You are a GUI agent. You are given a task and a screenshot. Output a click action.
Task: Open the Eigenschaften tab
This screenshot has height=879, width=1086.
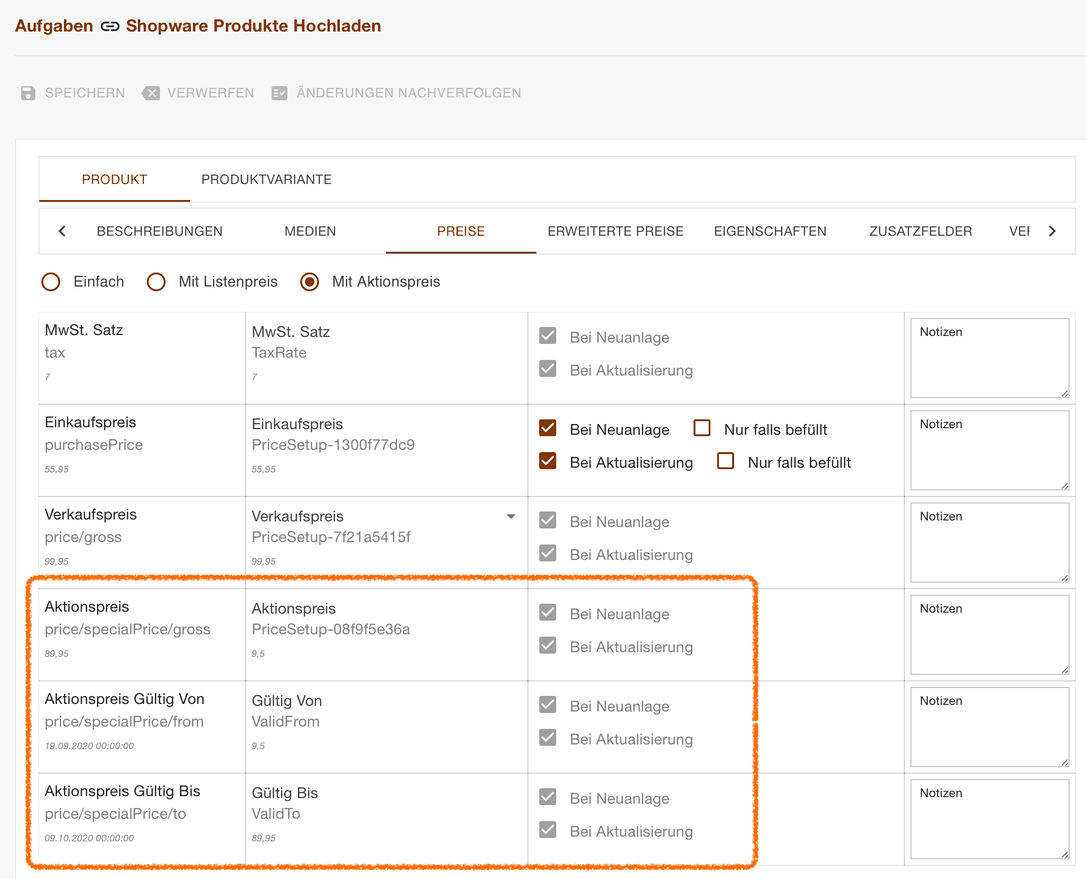770,231
